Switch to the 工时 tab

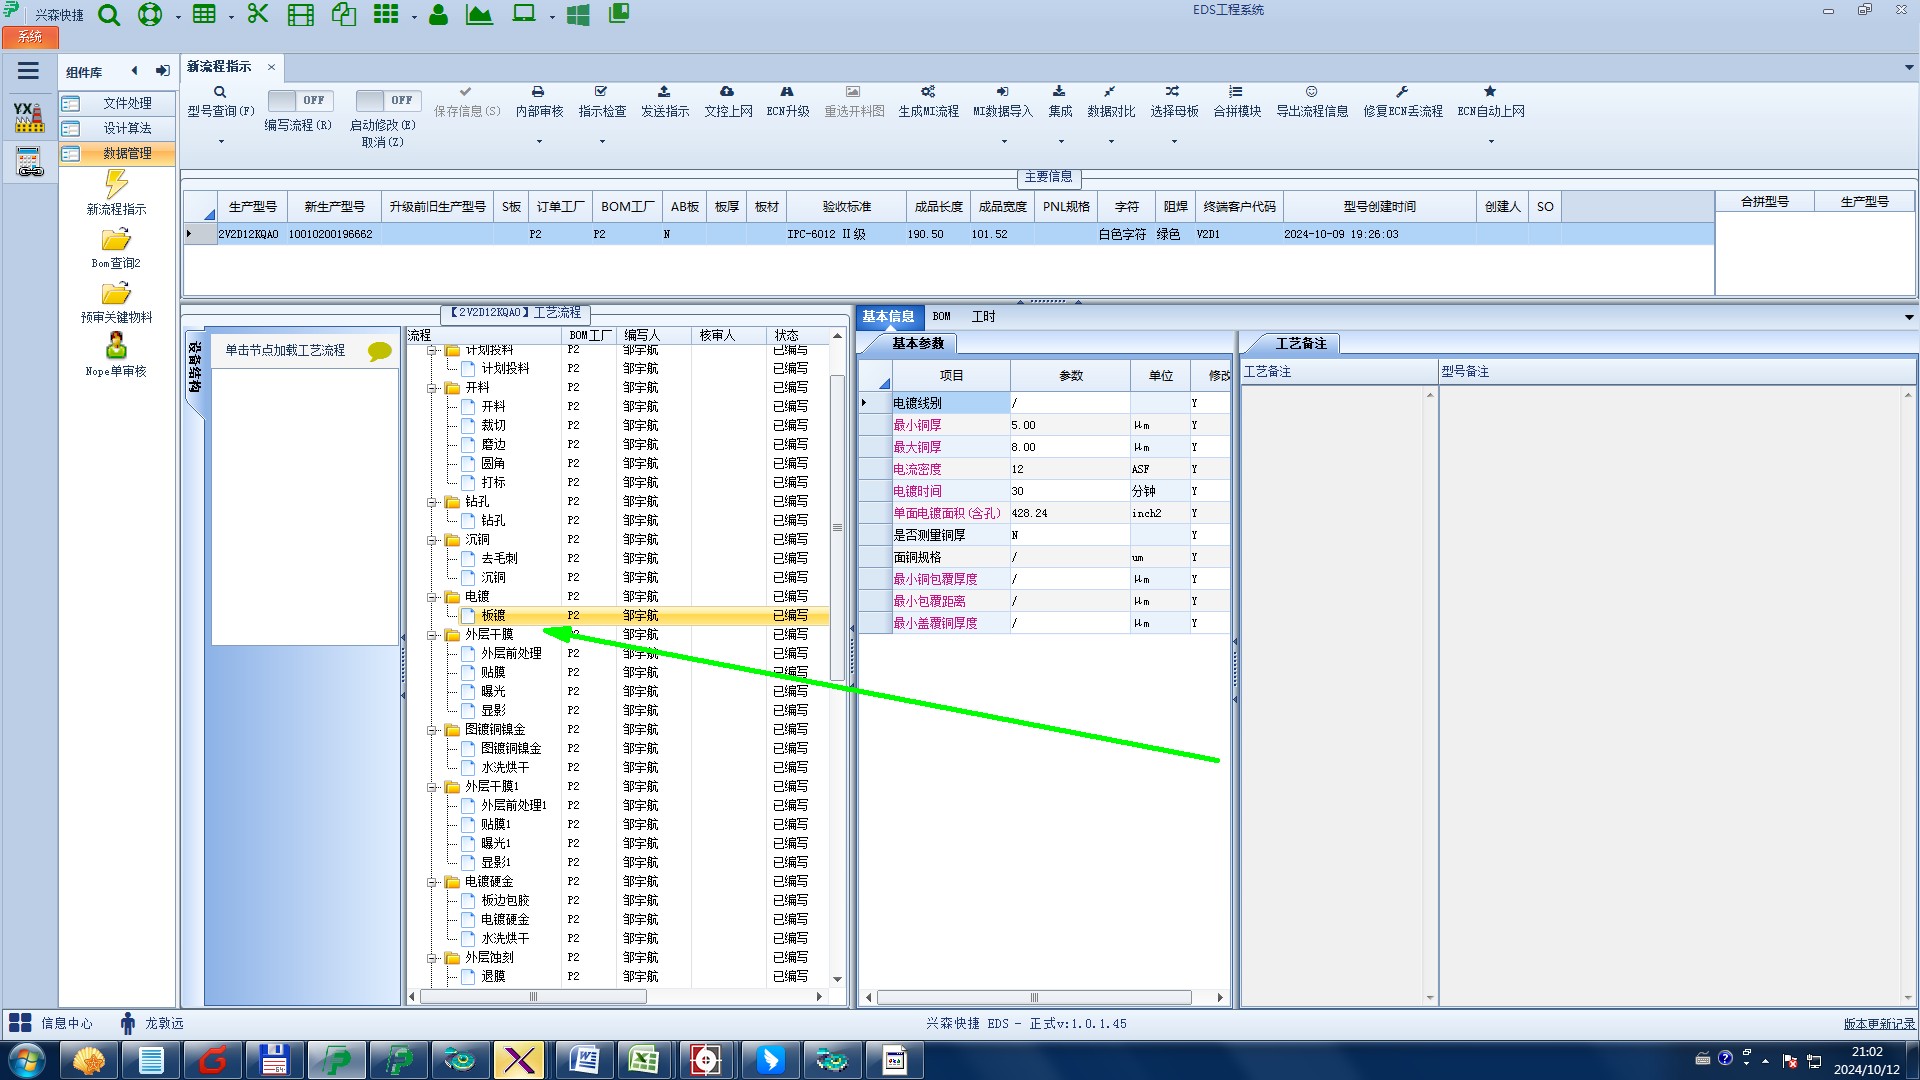pyautogui.click(x=983, y=317)
